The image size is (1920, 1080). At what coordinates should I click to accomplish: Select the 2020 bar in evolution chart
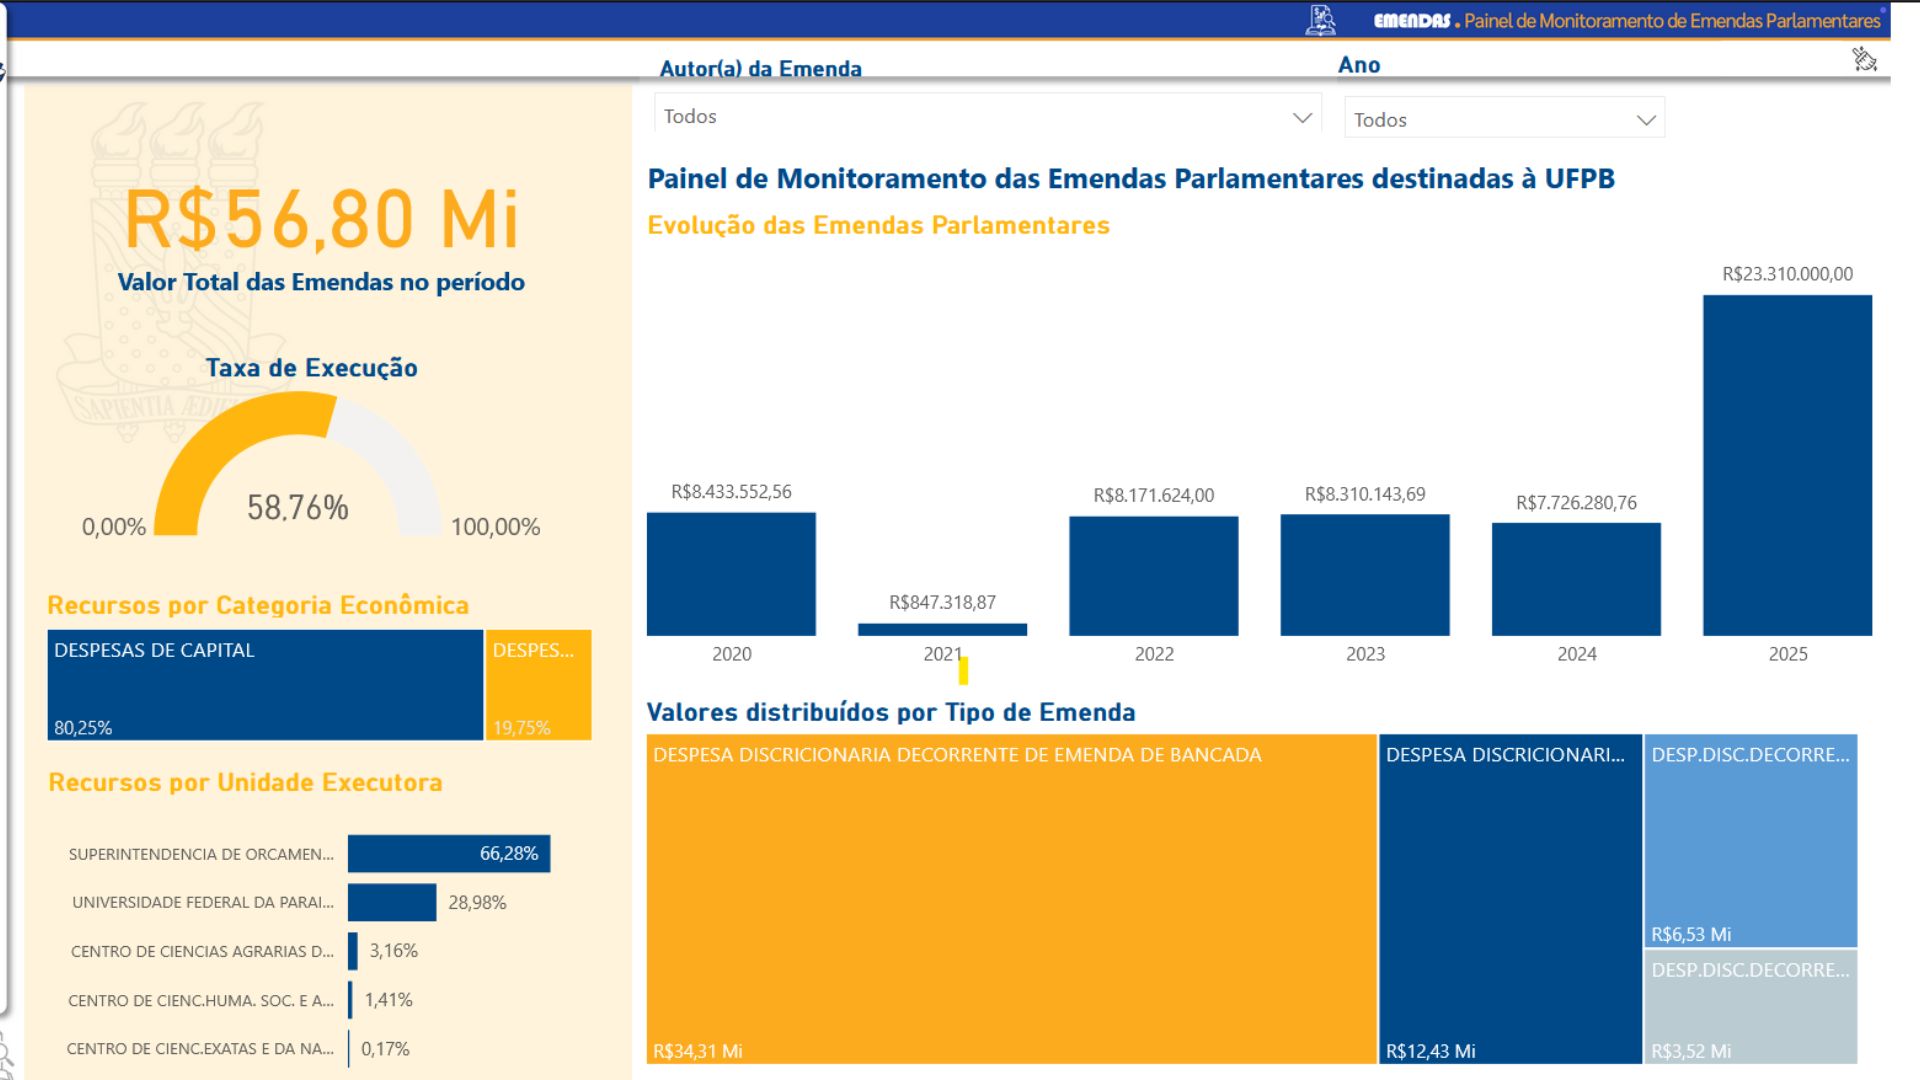click(x=731, y=574)
